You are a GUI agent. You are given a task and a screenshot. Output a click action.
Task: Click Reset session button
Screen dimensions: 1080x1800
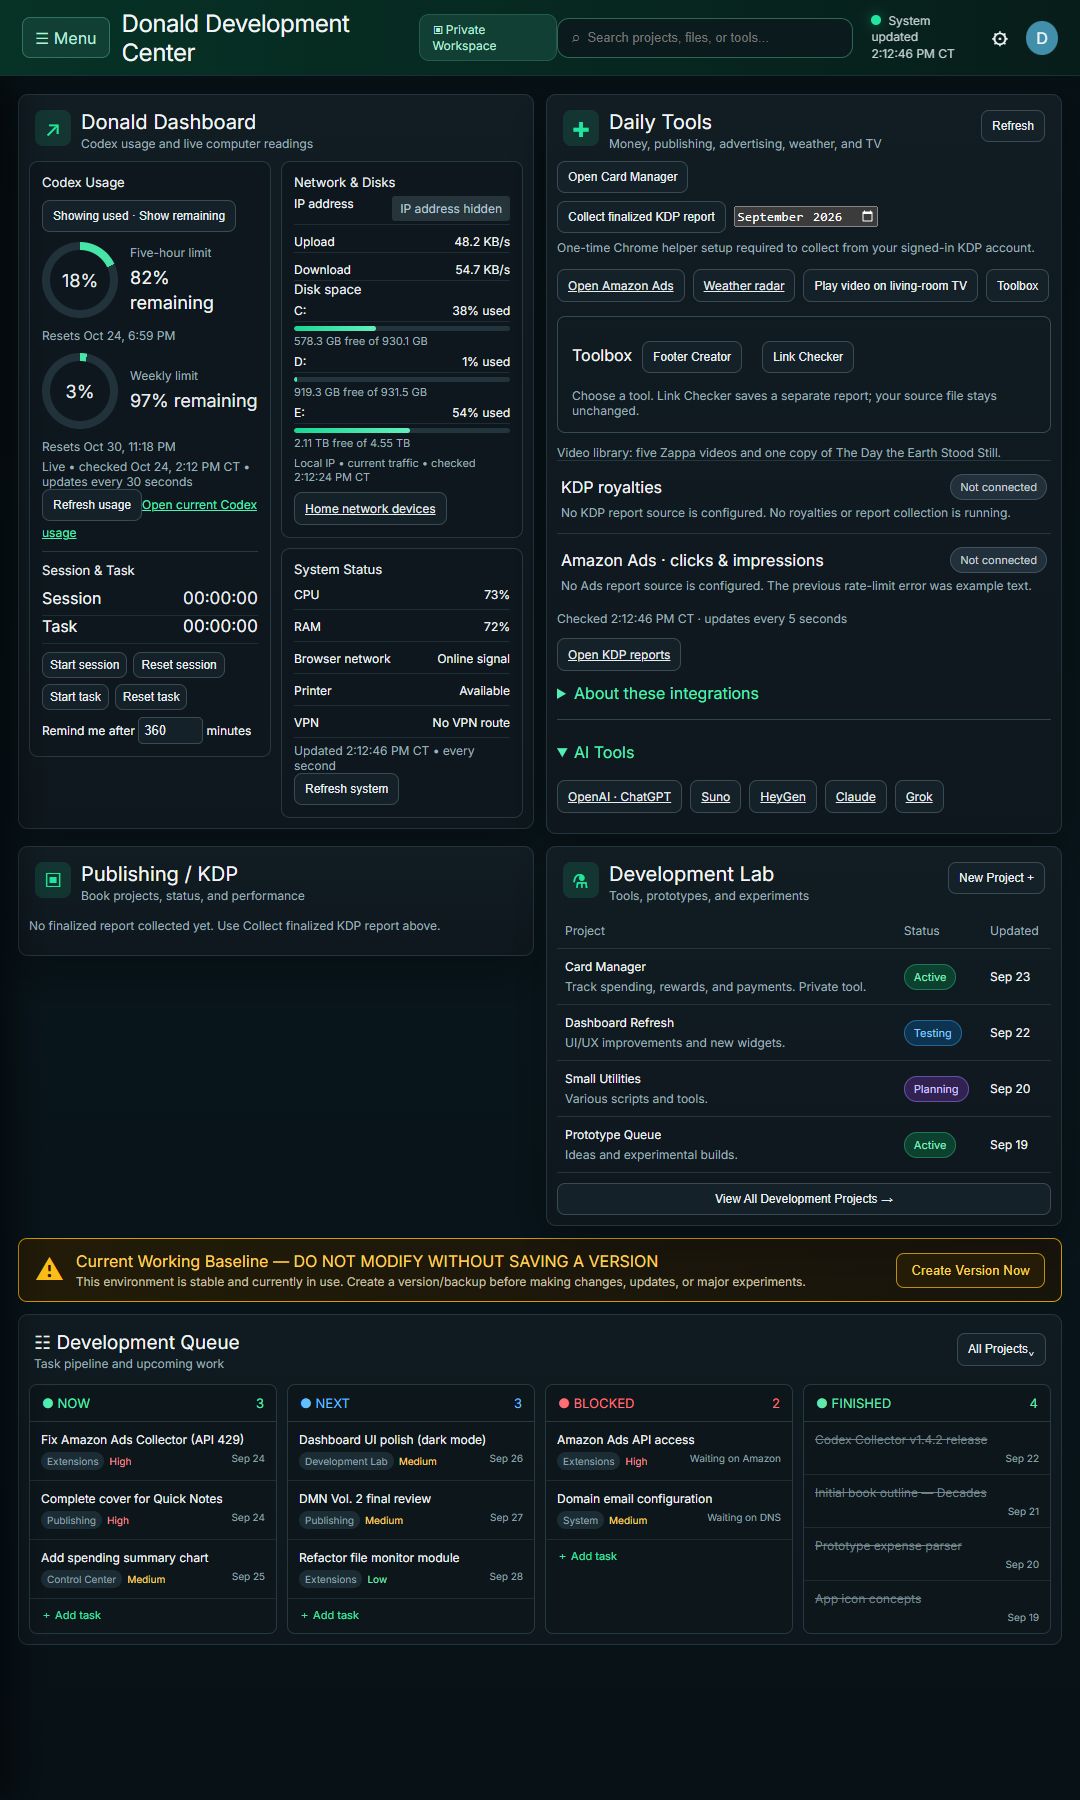(179, 664)
